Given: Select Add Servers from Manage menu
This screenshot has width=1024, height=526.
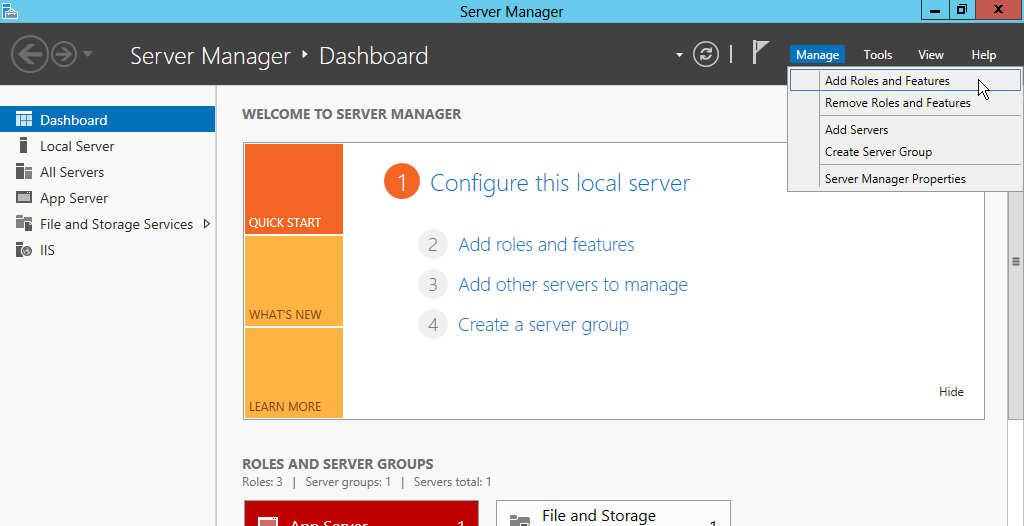Looking at the screenshot, I should pos(904,129).
